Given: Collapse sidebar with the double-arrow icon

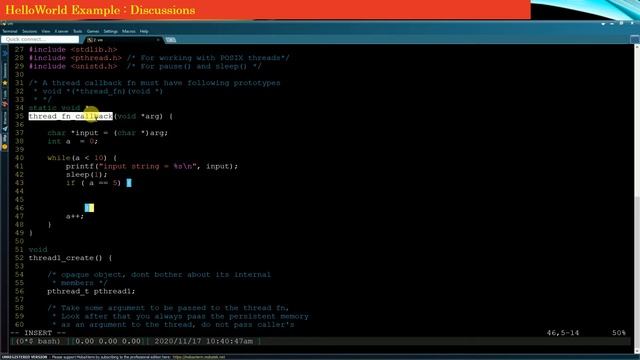Looking at the screenshot, I should pos(5,53).
